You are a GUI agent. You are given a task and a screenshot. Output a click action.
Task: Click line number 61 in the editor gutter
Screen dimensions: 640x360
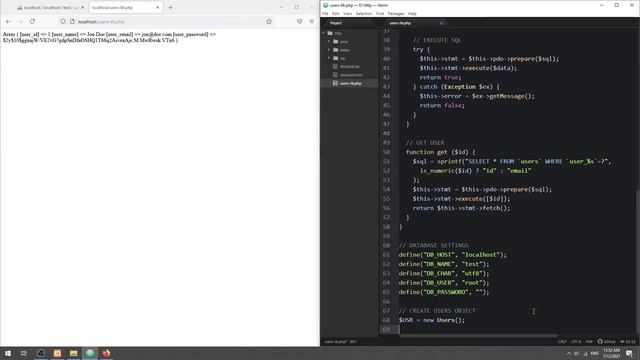386,255
